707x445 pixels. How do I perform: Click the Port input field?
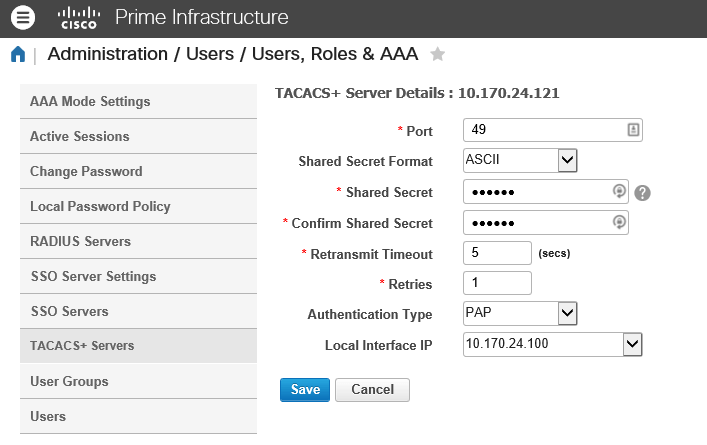click(552, 130)
